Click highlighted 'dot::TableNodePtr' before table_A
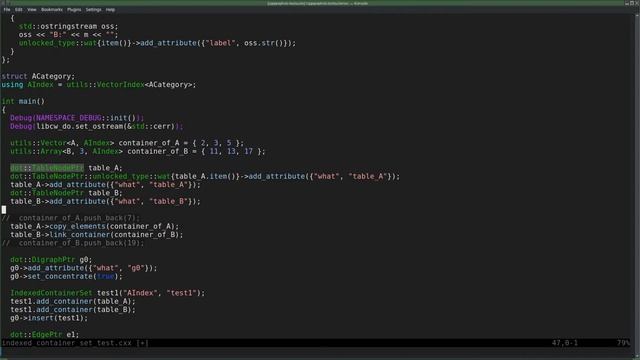 47,168
